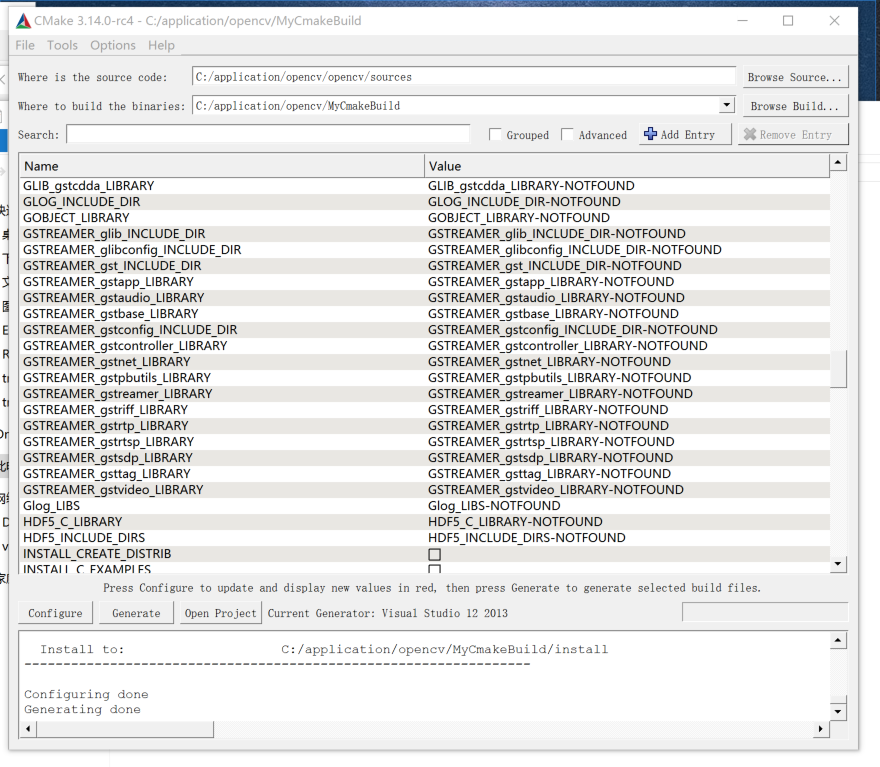
Task: Open the Options menu
Action: [x=113, y=45]
